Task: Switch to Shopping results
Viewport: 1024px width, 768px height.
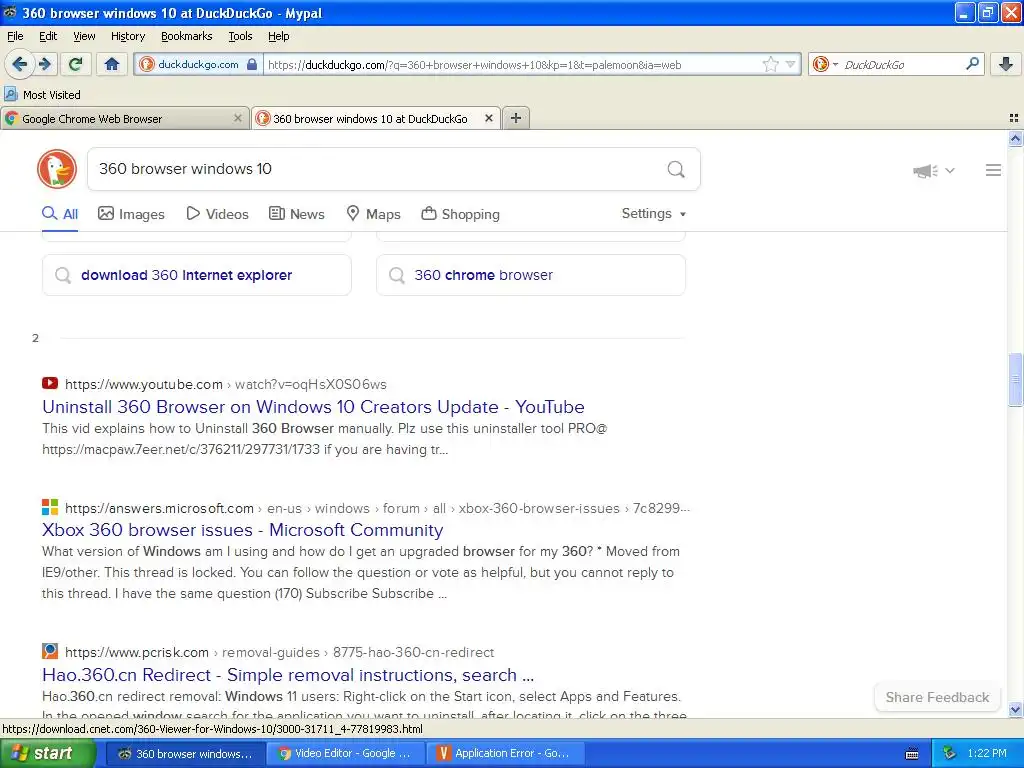Action: [460, 214]
